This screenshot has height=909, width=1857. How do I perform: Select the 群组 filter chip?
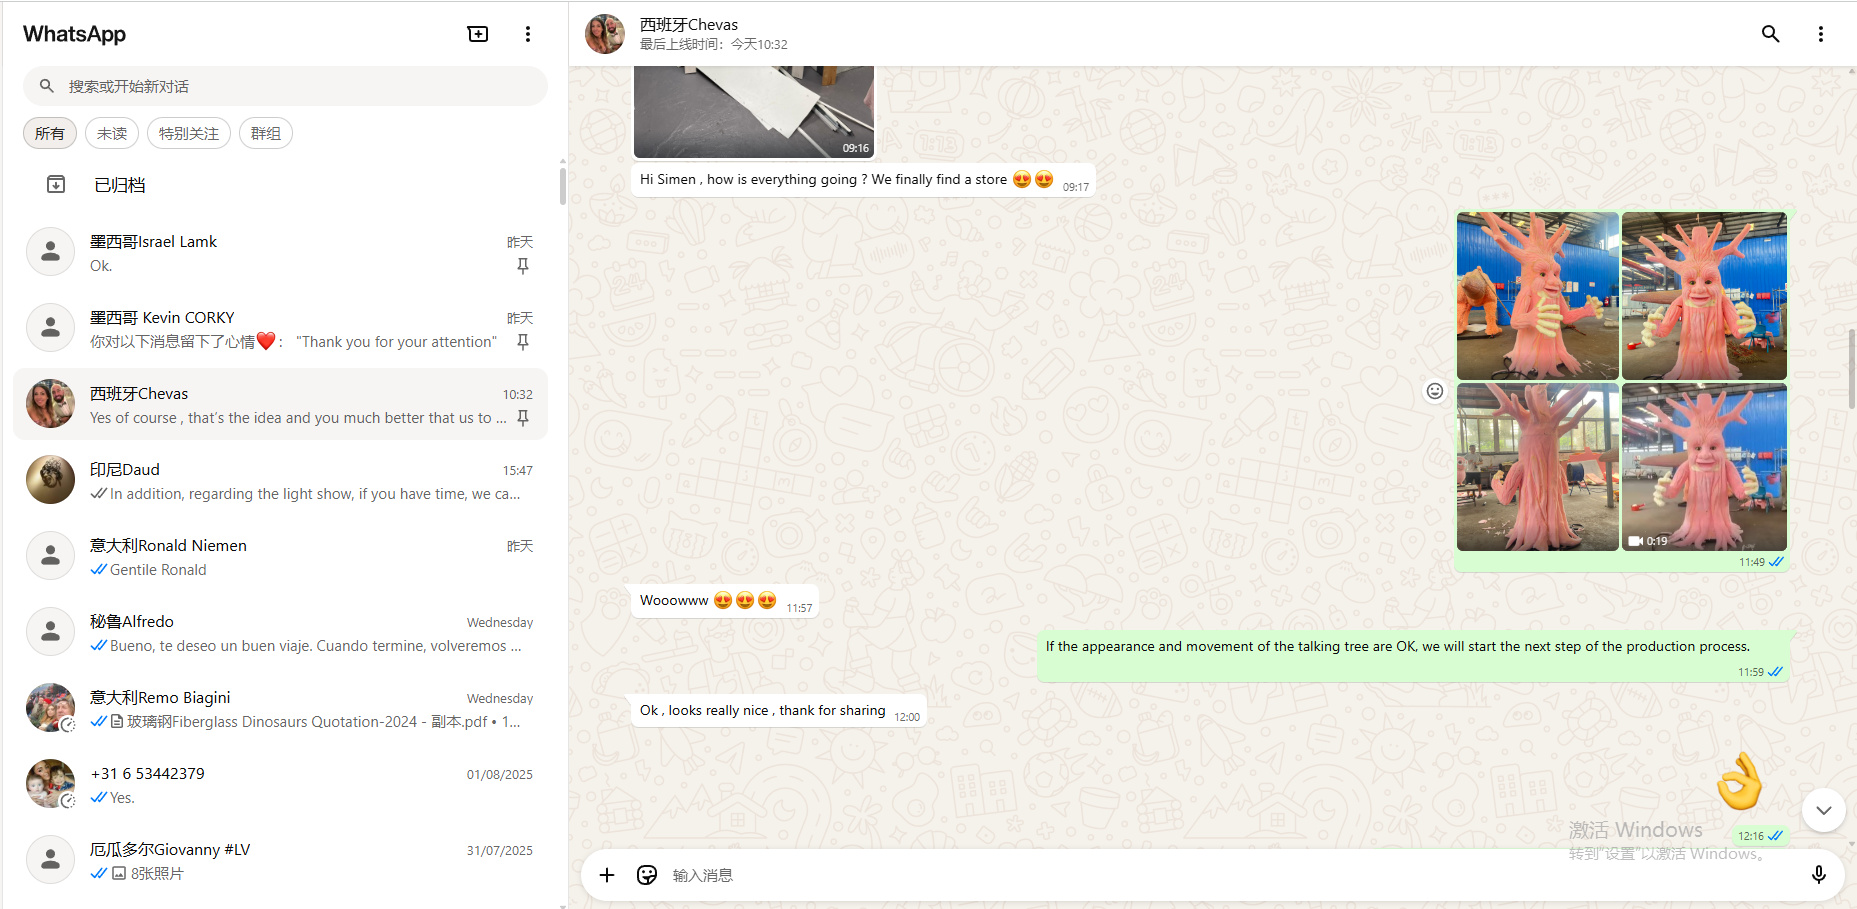point(265,133)
